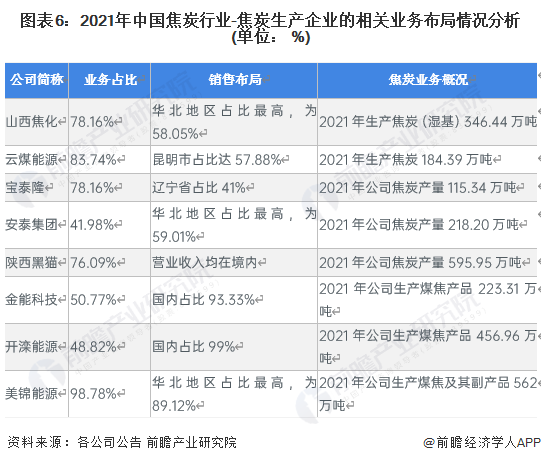Click the 国内占比 93.33% cell
The width and height of the screenshot is (541, 463).
tap(234, 300)
